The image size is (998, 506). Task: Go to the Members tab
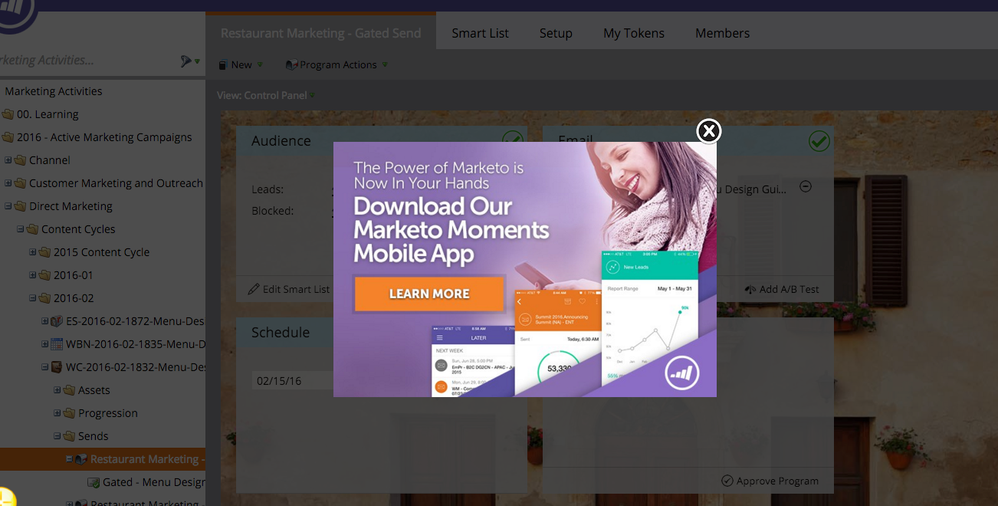click(722, 33)
